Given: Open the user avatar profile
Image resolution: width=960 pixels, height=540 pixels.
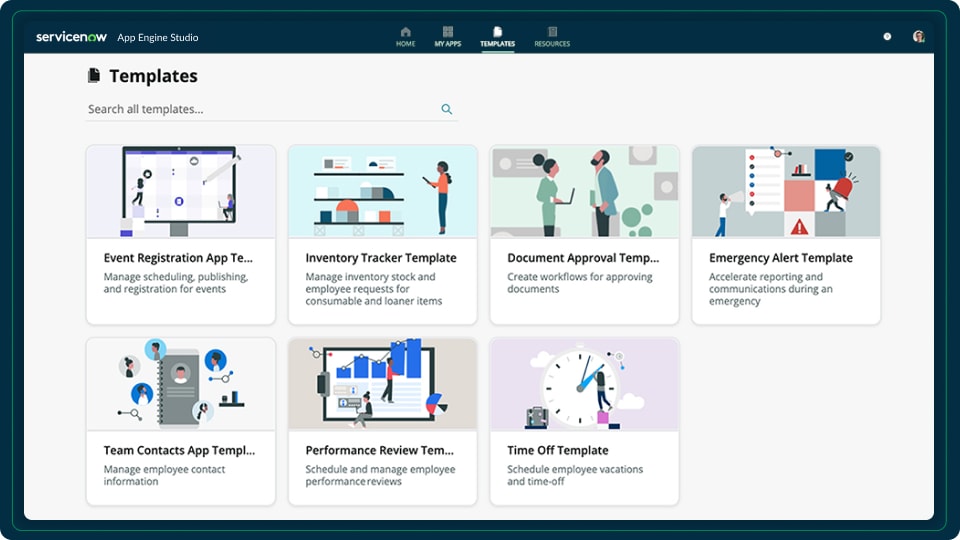Looking at the screenshot, I should click(x=918, y=37).
